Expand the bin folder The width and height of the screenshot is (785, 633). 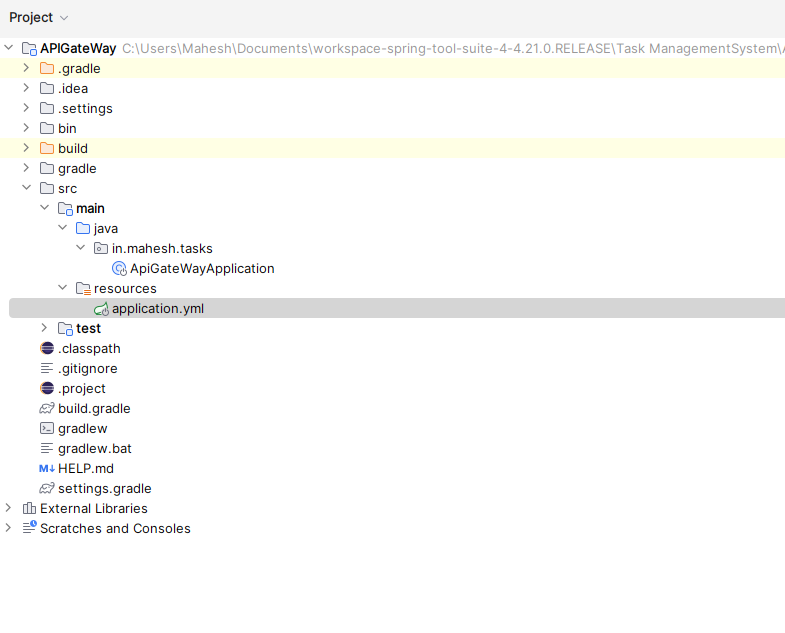(x=27, y=128)
